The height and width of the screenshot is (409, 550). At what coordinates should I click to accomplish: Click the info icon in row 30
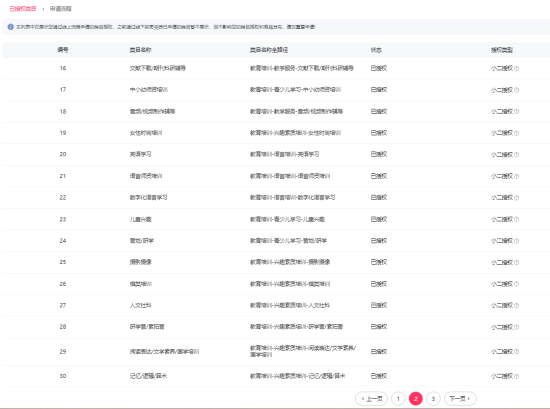click(x=516, y=376)
